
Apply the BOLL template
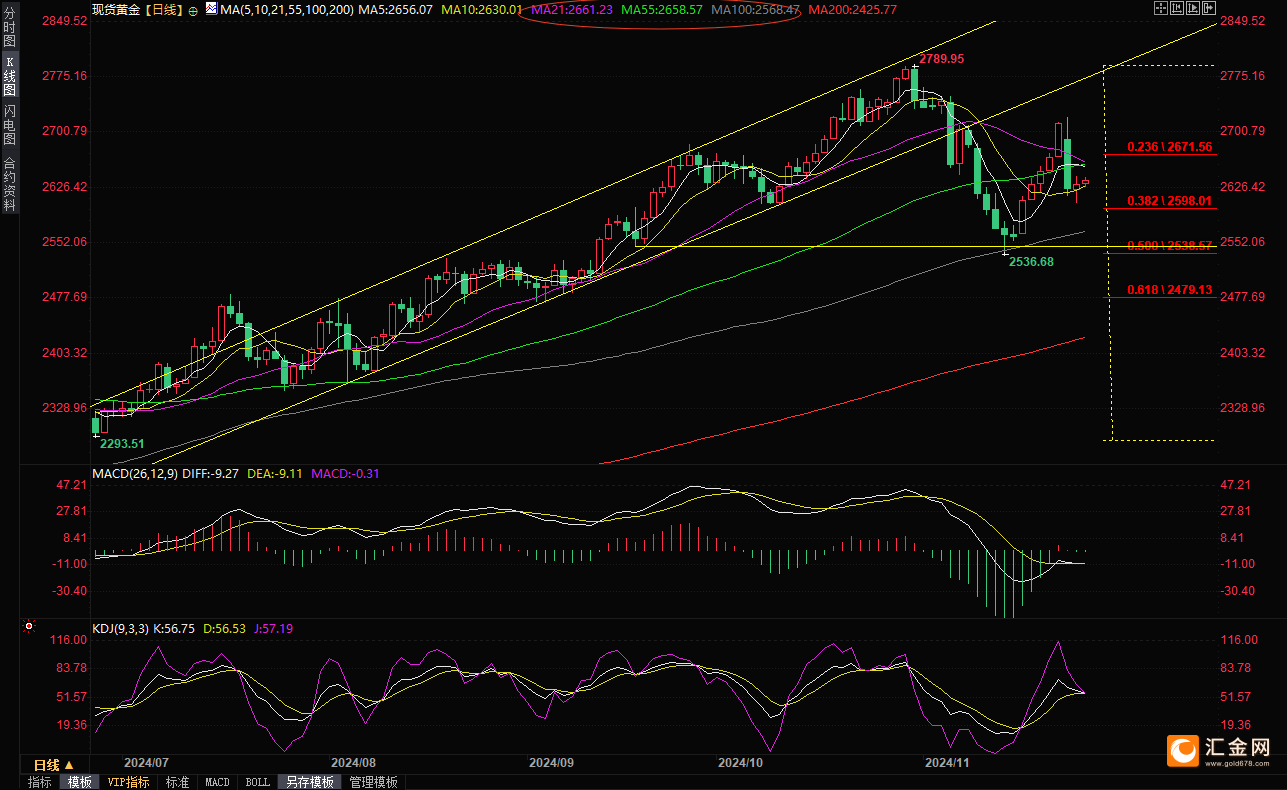pyautogui.click(x=257, y=782)
